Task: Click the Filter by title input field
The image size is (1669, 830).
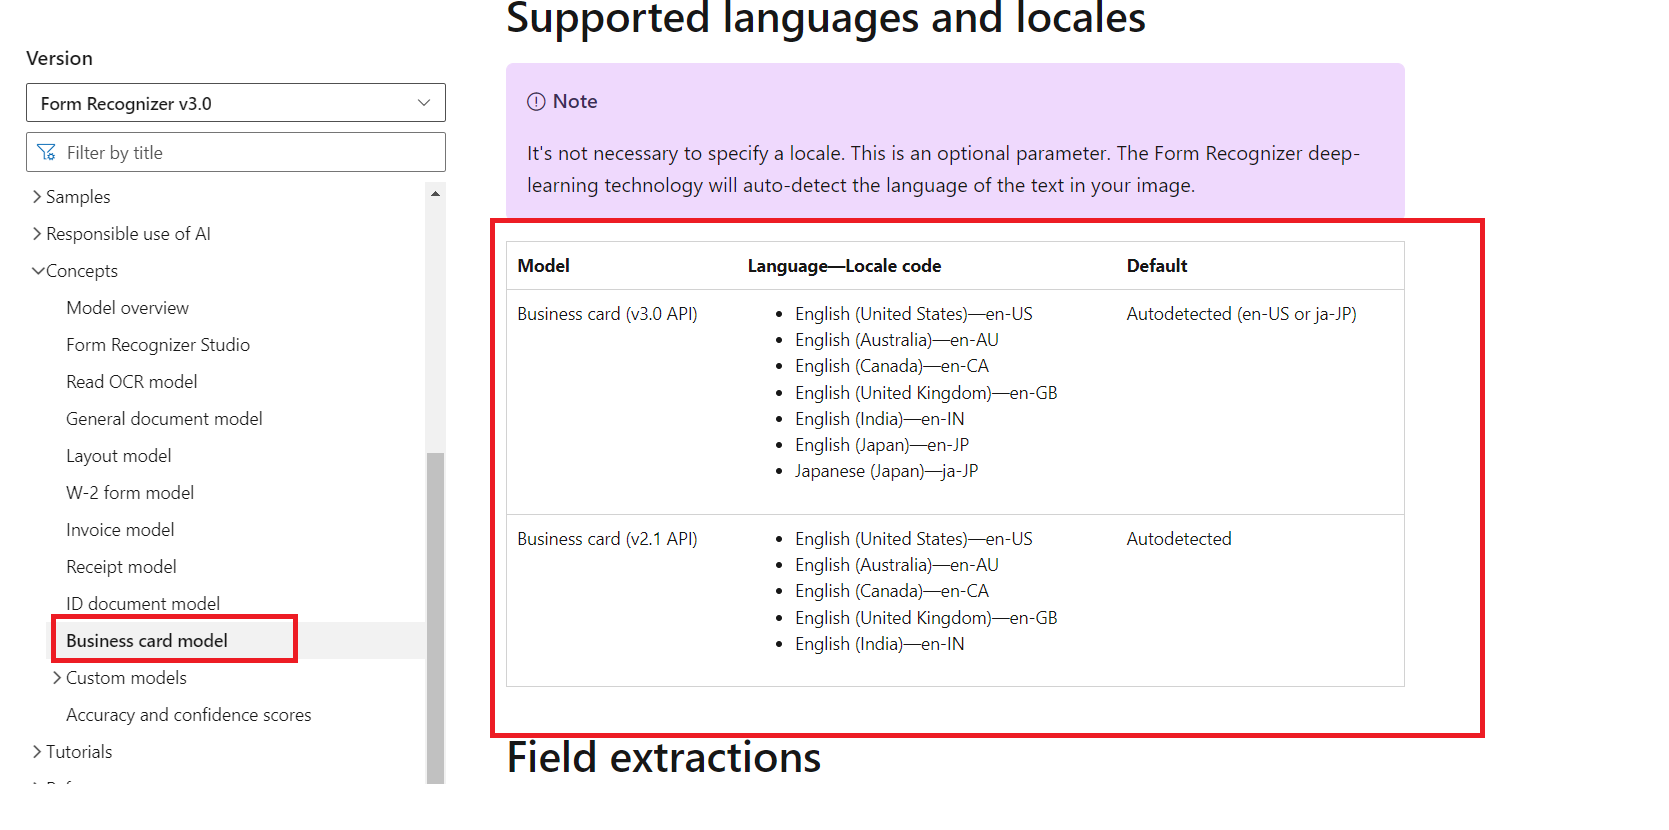Action: (235, 152)
